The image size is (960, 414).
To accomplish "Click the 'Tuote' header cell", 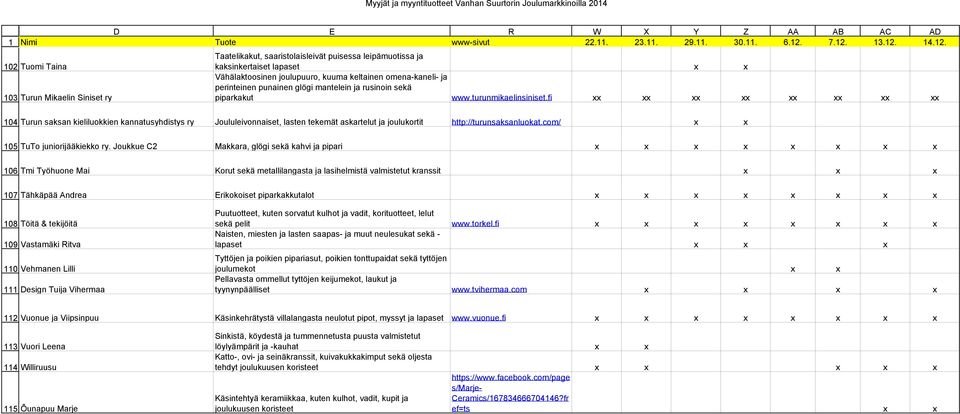I will 331,42.
